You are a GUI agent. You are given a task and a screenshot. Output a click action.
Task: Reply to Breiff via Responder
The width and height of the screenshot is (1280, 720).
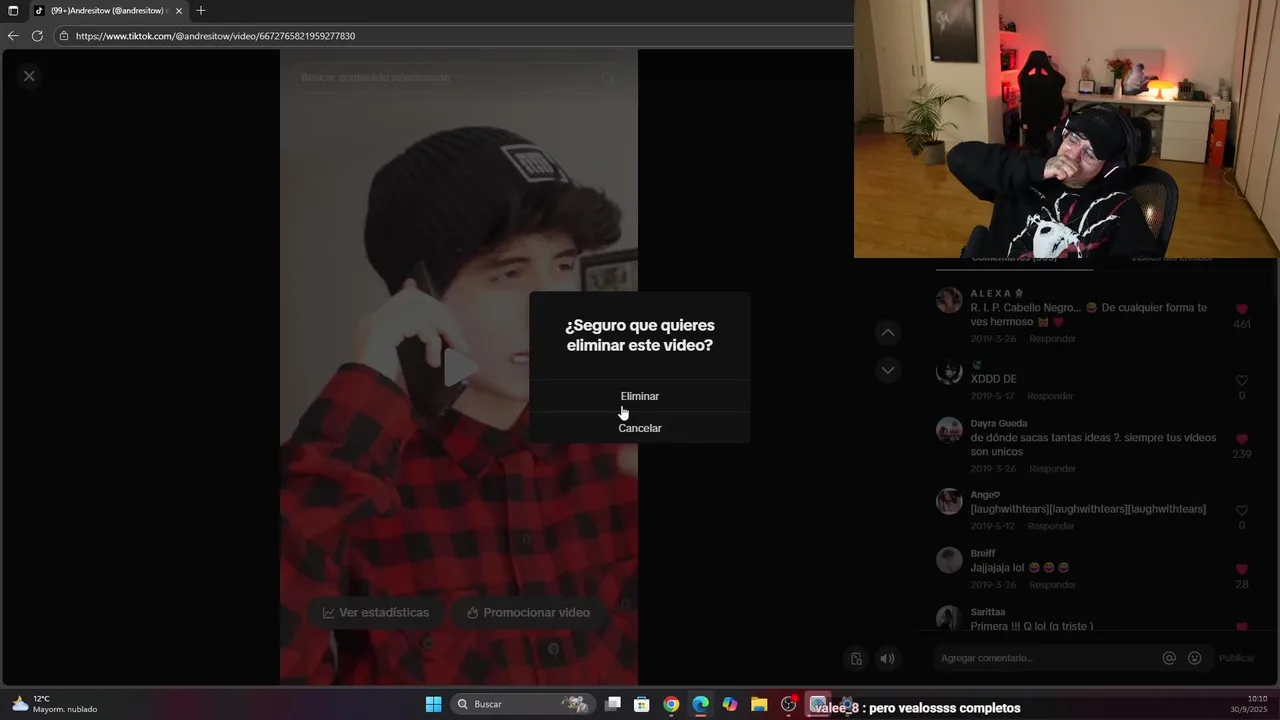[x=1052, y=585]
